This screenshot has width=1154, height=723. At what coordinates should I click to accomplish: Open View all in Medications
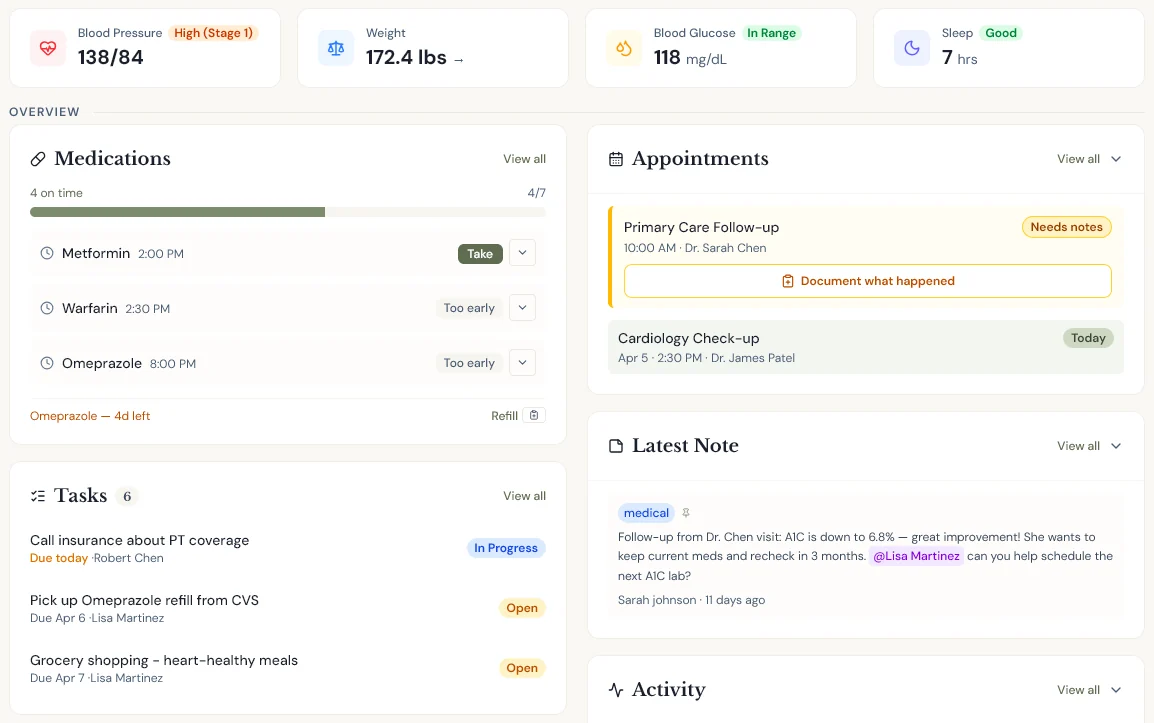click(525, 159)
